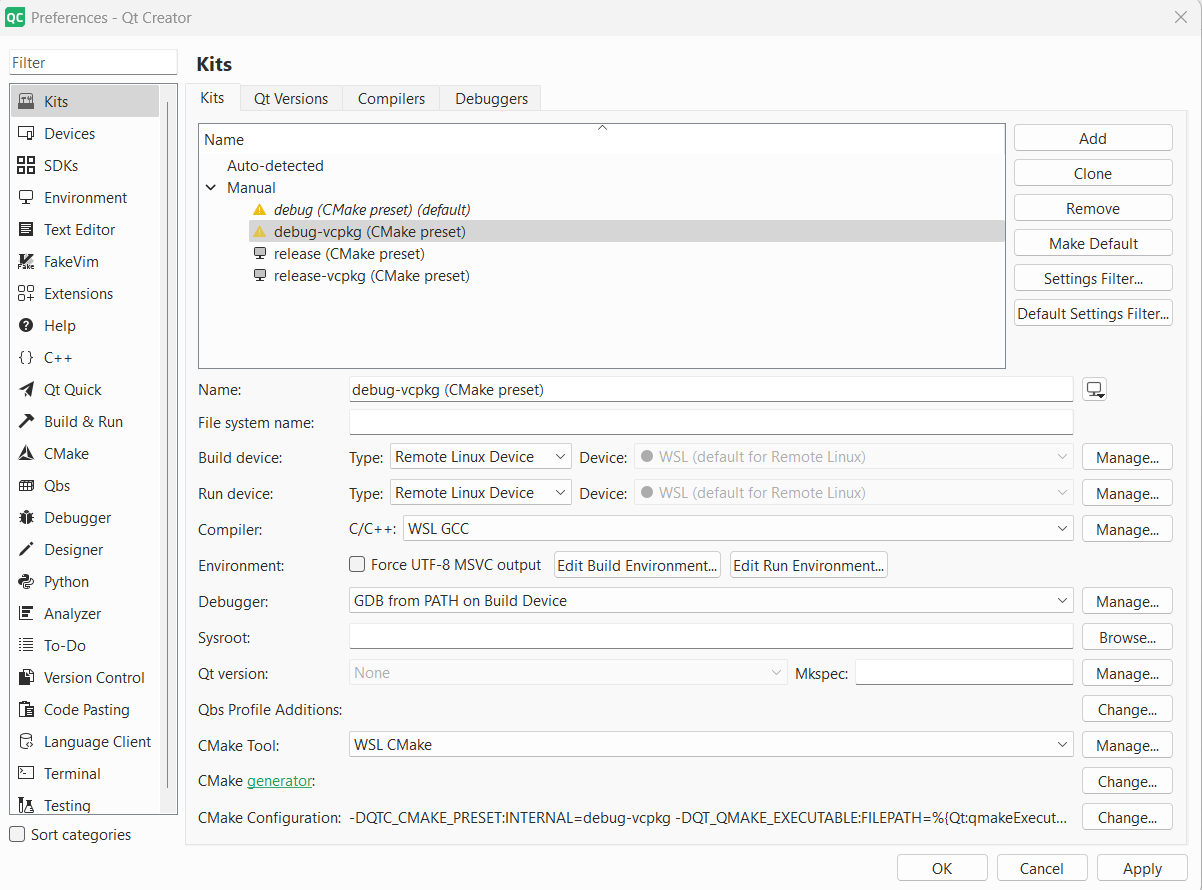Image resolution: width=1202 pixels, height=890 pixels.
Task: Open the Run device Type dropdown
Action: pyautogui.click(x=481, y=493)
